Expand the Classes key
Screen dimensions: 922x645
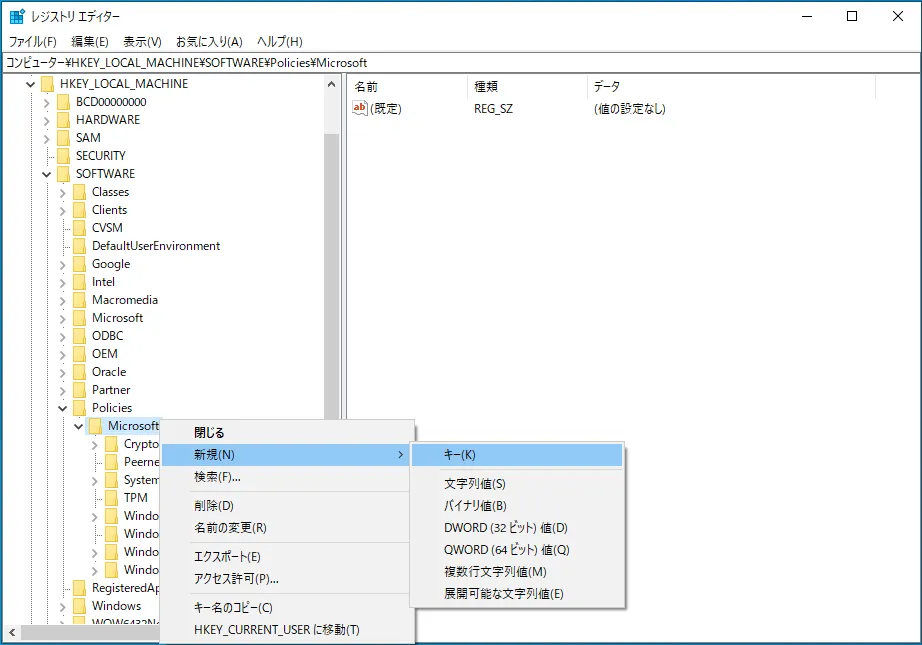[x=62, y=192]
